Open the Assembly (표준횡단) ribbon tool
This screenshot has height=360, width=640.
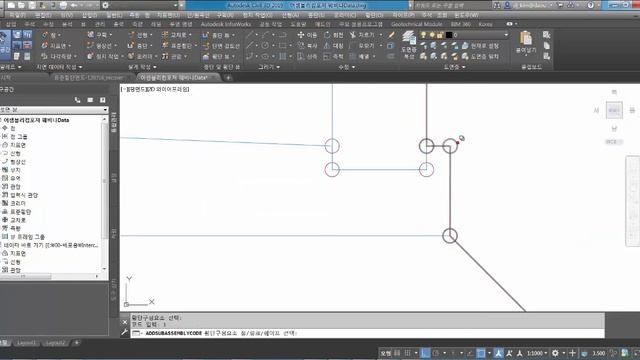180,46
